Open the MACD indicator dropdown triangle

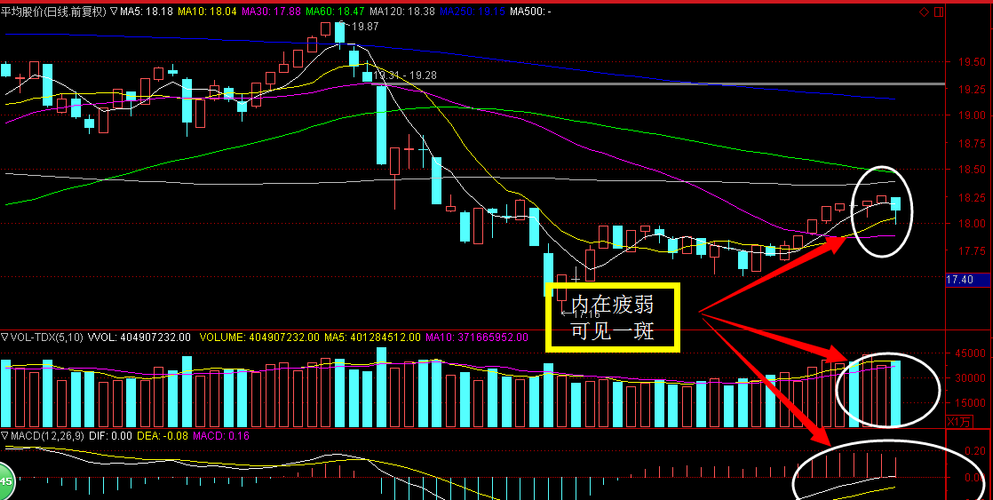[x=4, y=436]
